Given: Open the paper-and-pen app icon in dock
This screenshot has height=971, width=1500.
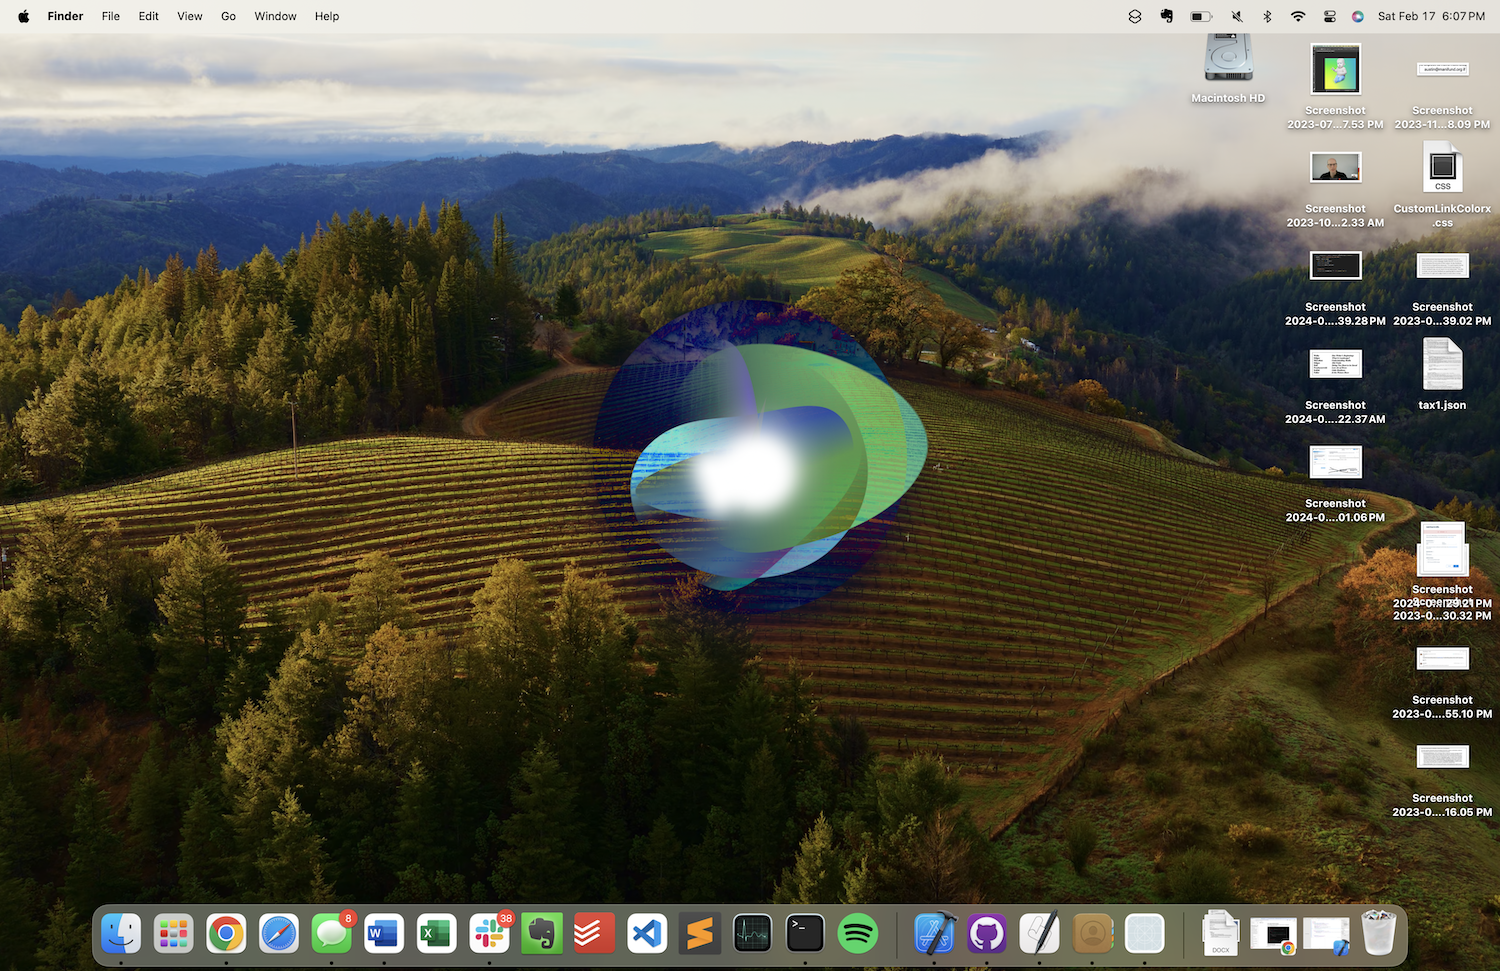Looking at the screenshot, I should [1040, 934].
